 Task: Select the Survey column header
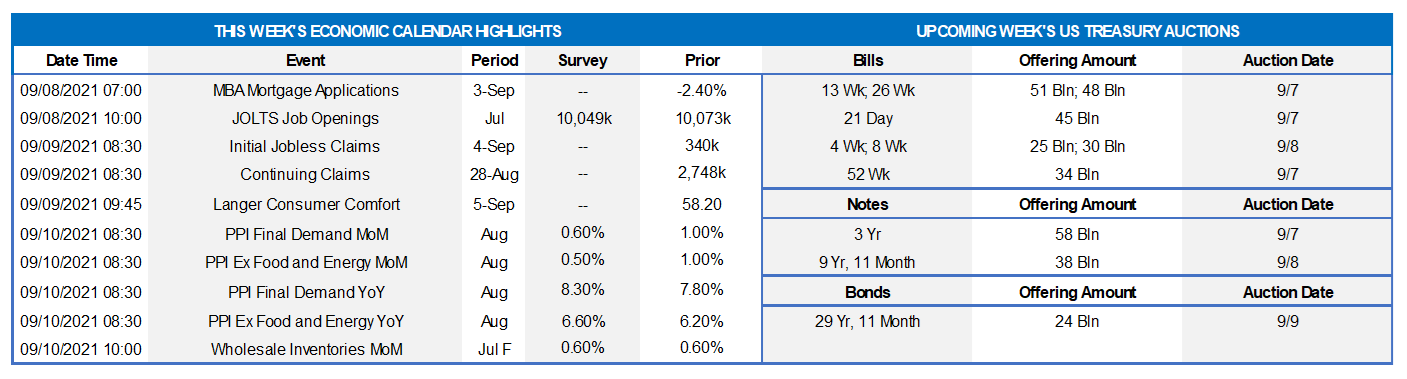tap(582, 60)
